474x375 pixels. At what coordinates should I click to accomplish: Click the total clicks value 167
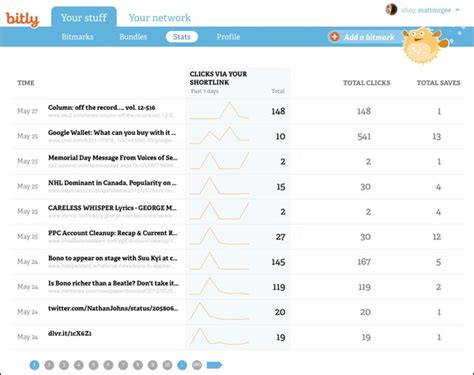click(364, 262)
